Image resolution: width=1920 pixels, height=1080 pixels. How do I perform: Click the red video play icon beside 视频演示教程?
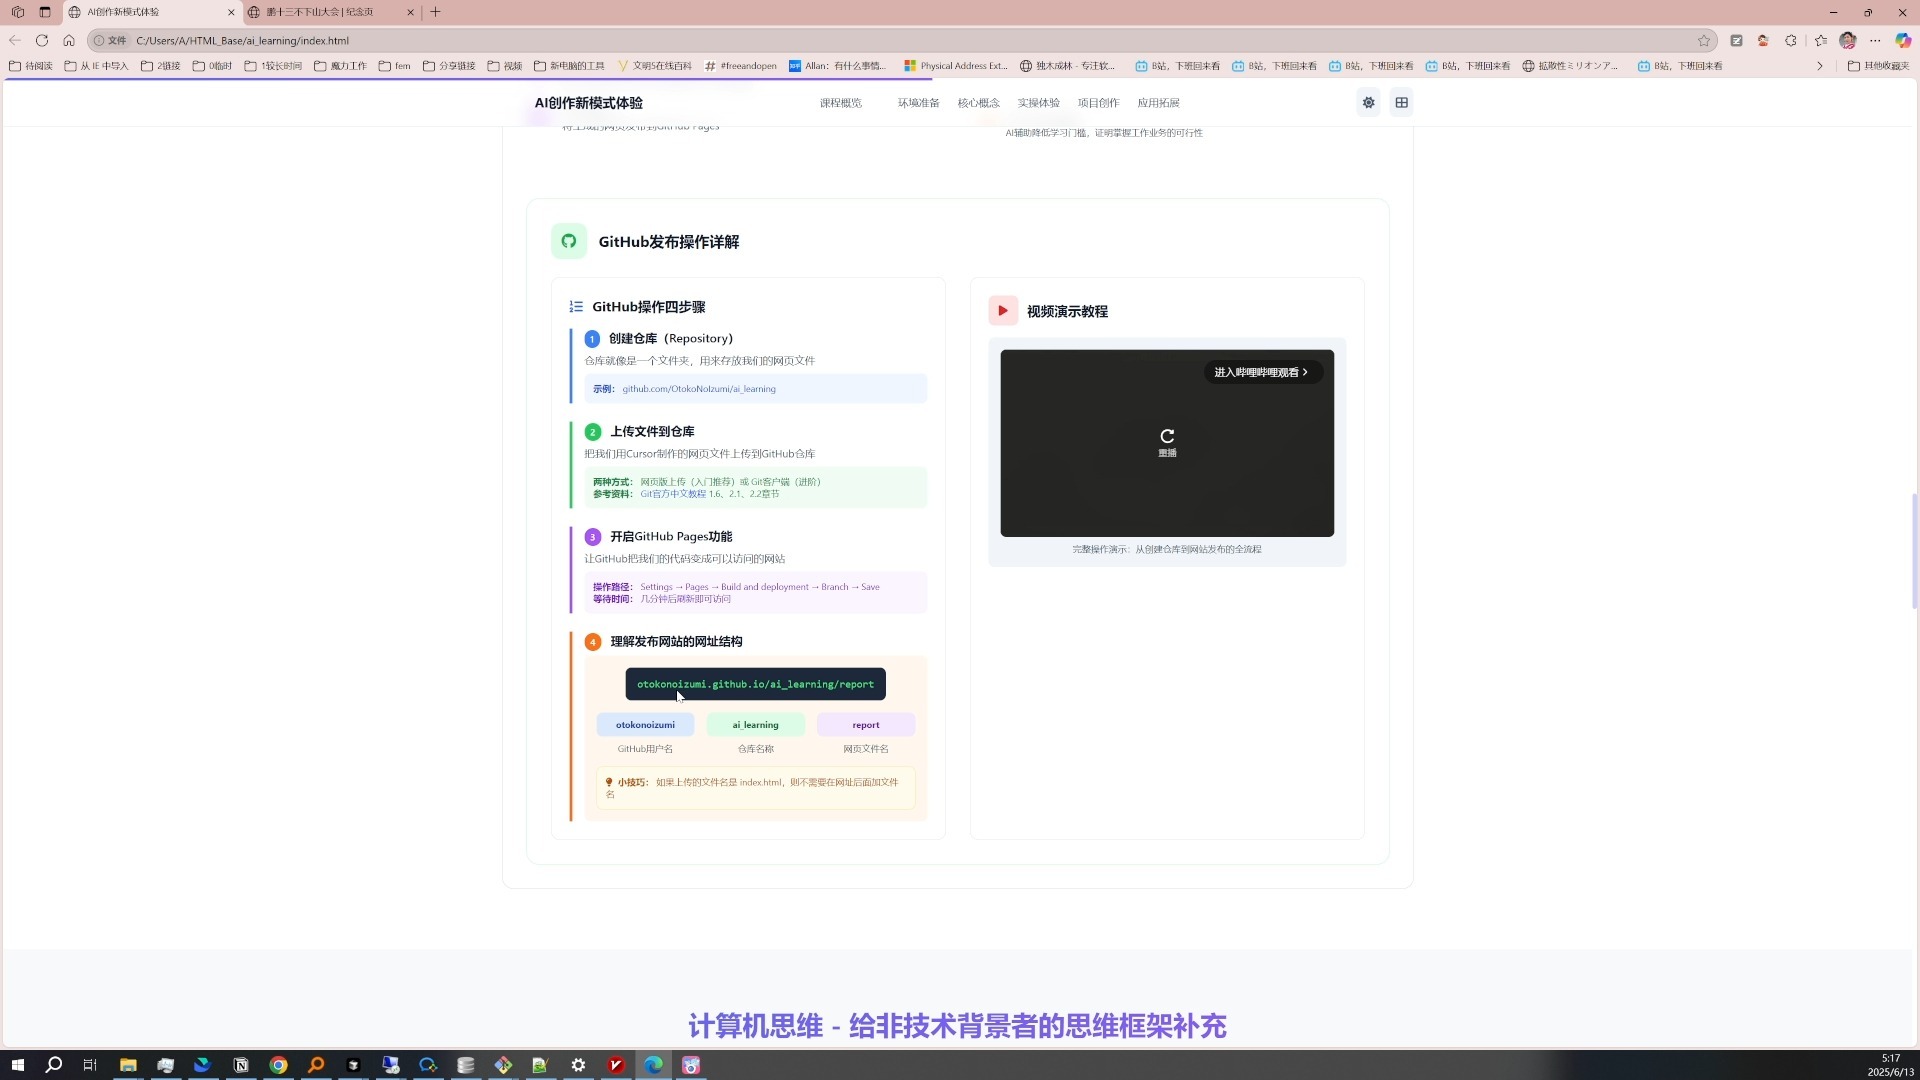(x=1002, y=311)
